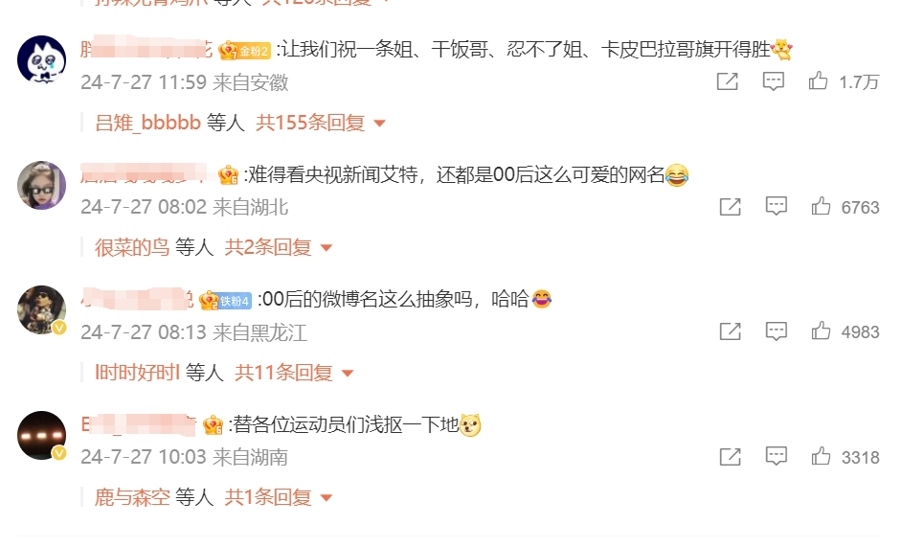Open 吕雉_bbbbb user profile link
This screenshot has width=900, height=547.
(x=148, y=123)
